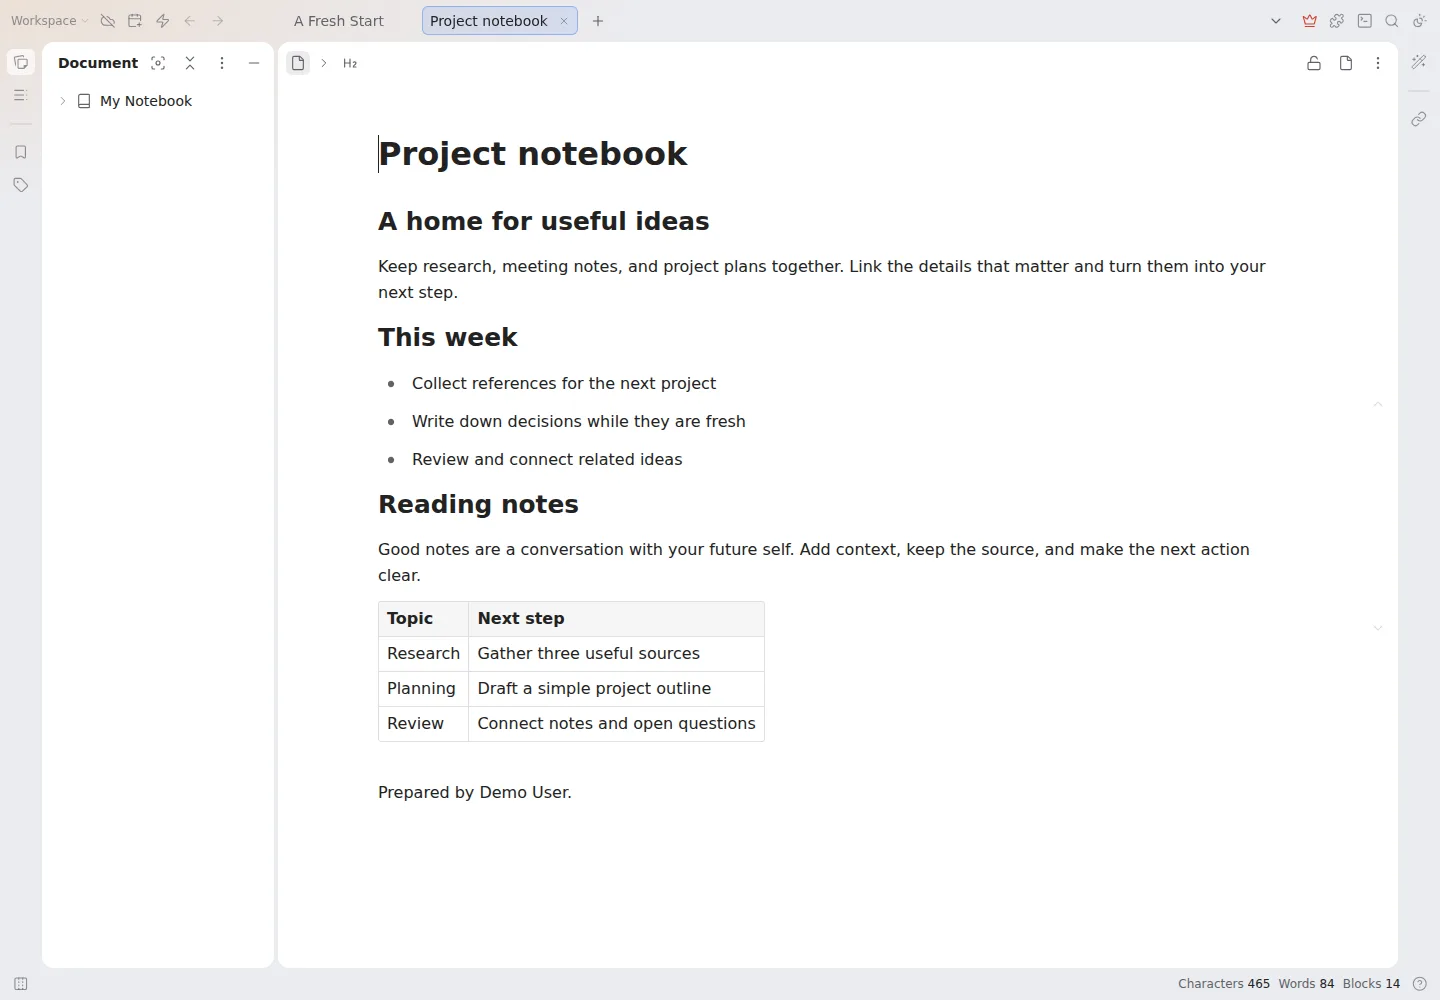Select the Project notebook tab
The image size is (1440, 1000).
(x=489, y=21)
